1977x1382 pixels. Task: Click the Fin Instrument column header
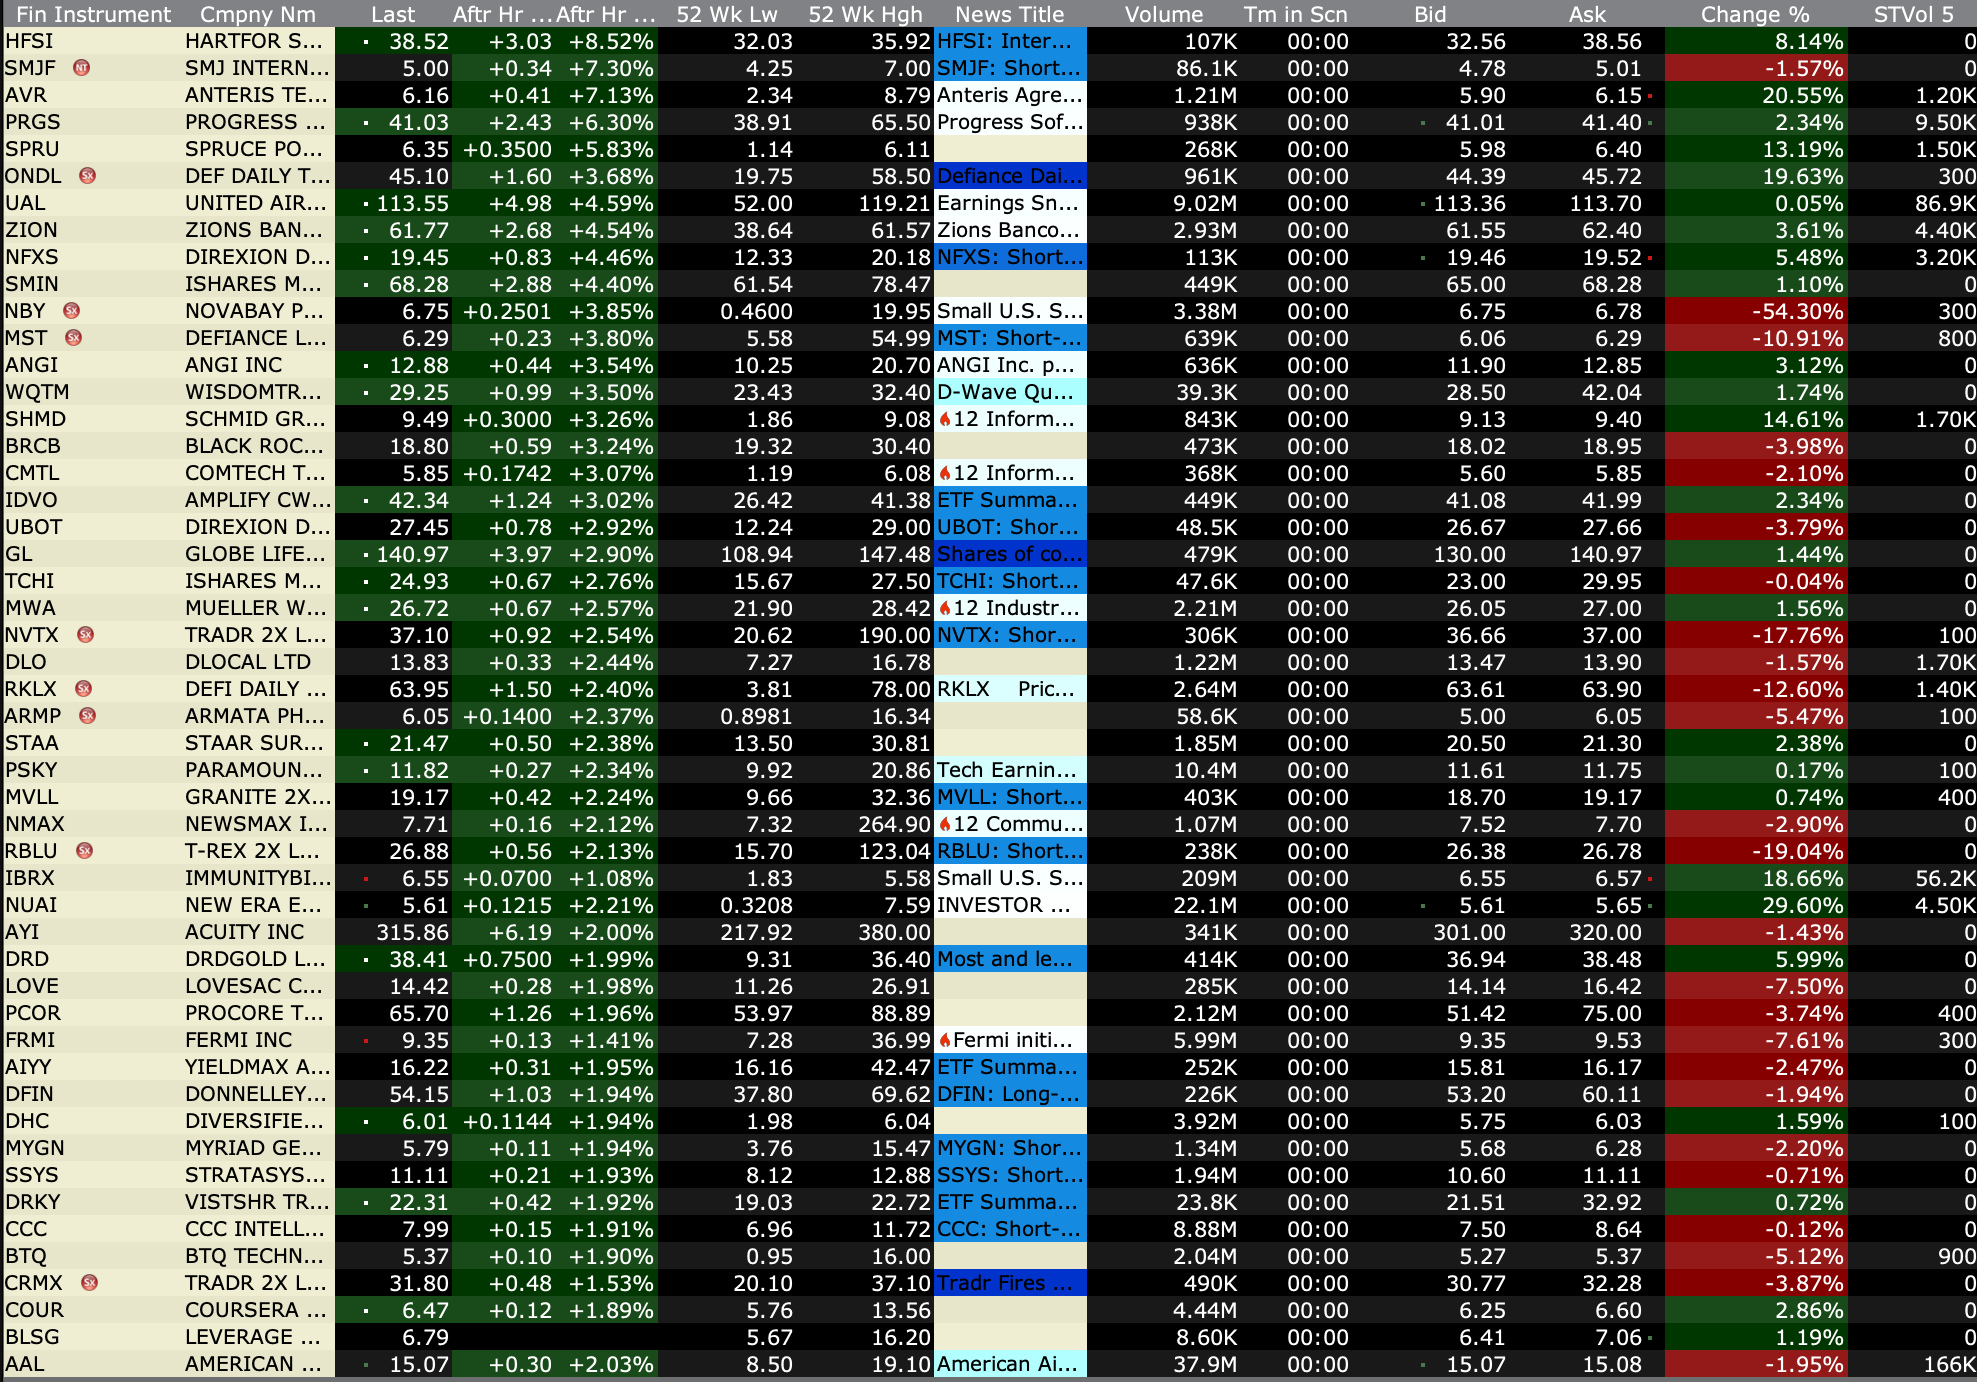coord(93,14)
